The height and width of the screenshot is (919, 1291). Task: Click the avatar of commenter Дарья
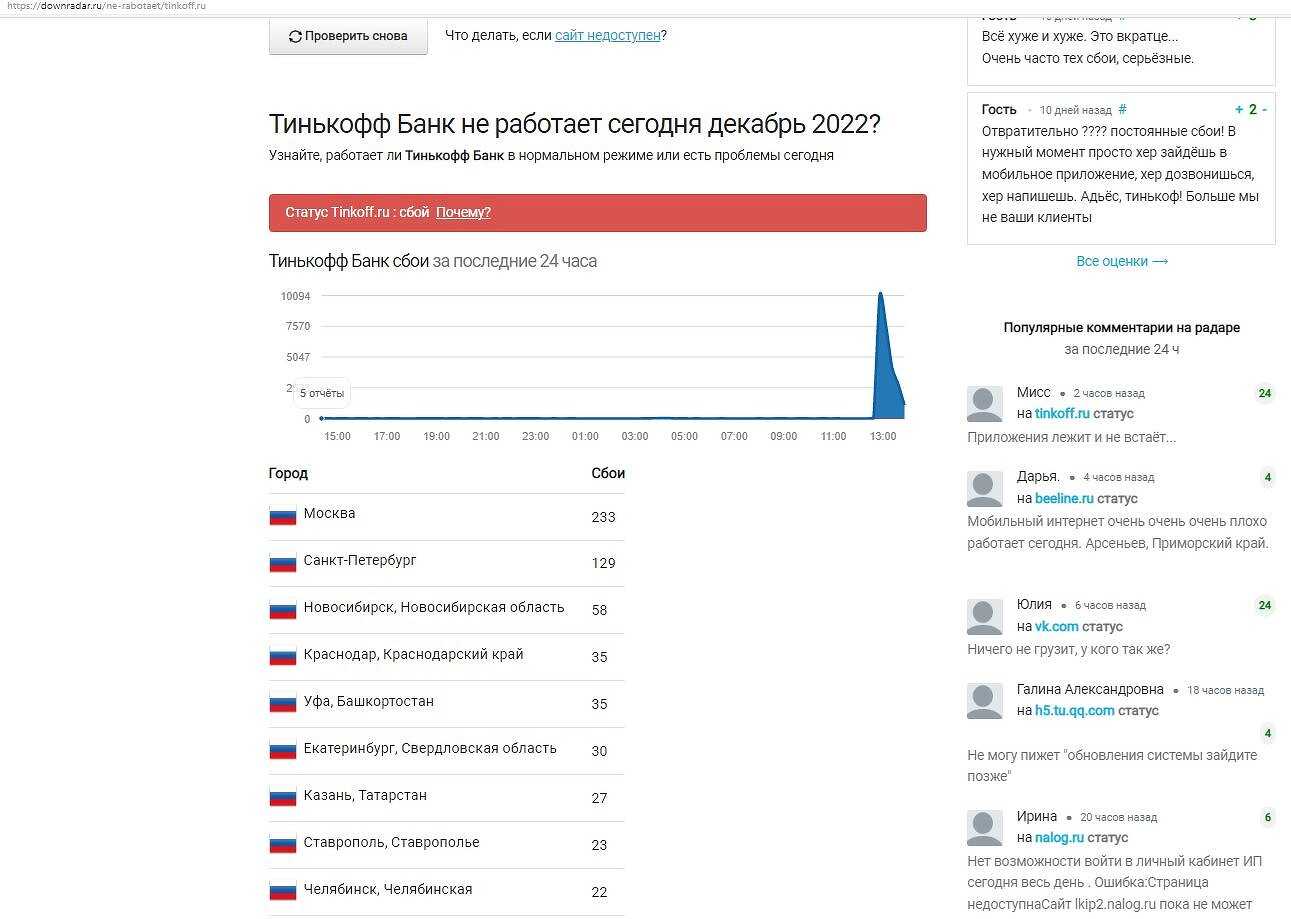pos(985,488)
